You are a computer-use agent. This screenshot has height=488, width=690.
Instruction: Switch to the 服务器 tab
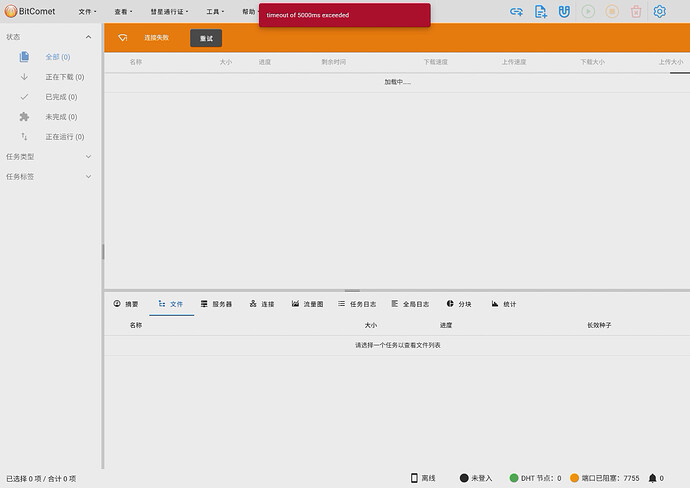(x=216, y=304)
